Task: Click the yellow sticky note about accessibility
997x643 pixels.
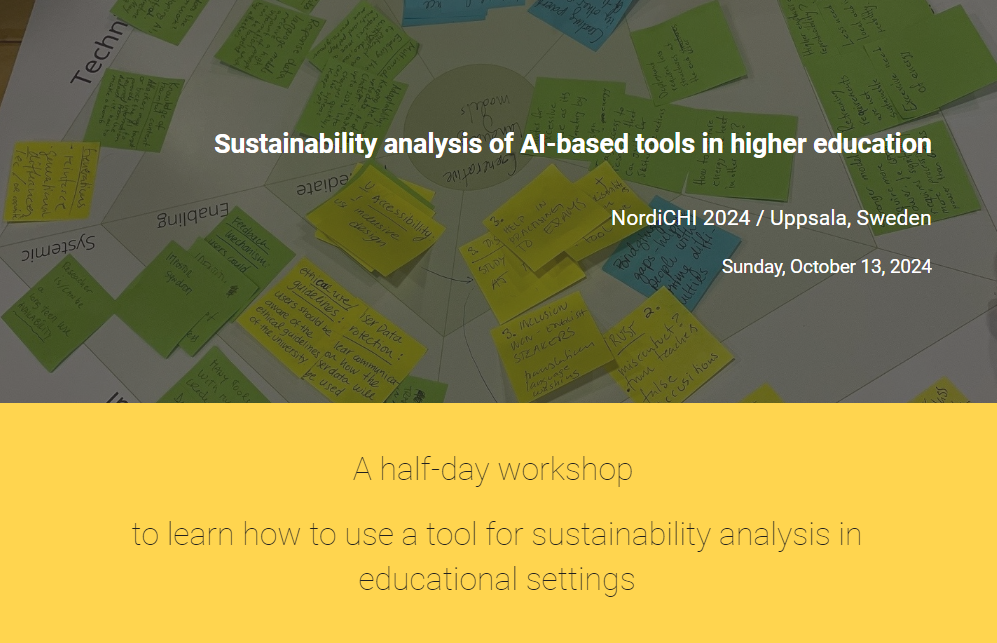Action: coord(375,222)
